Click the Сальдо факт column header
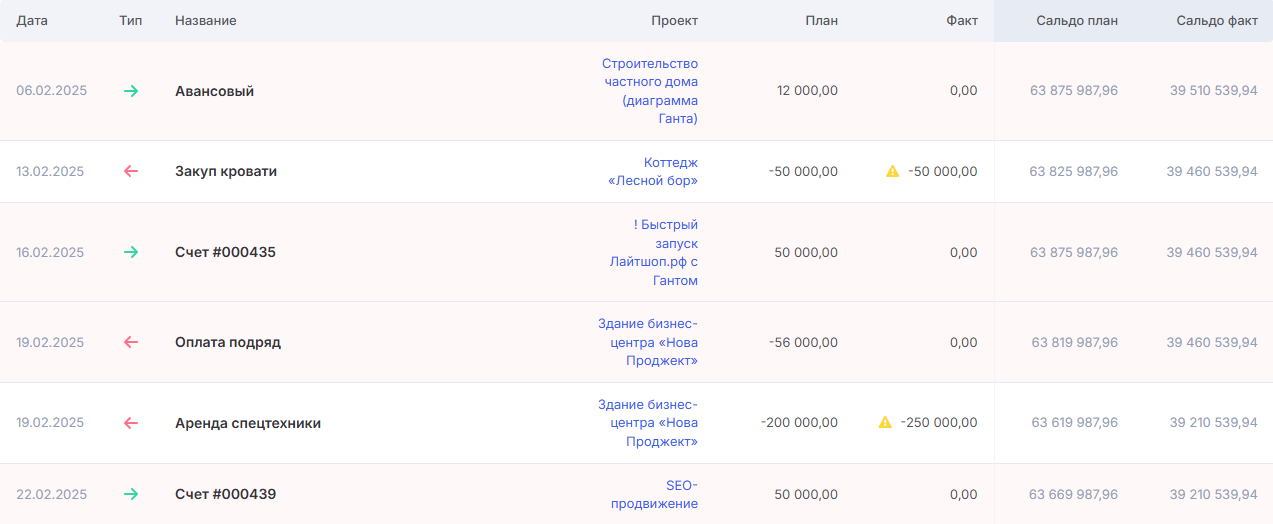The height and width of the screenshot is (524, 1273). (x=1217, y=20)
